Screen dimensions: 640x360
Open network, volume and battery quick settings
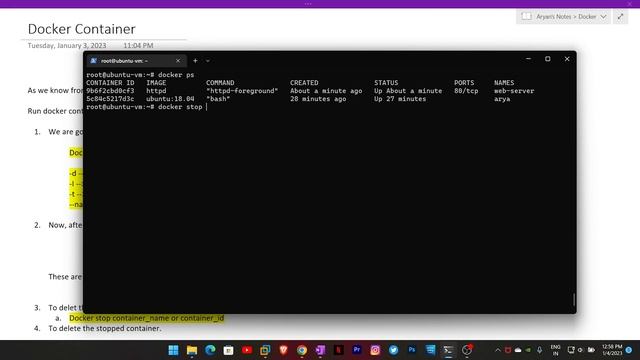(581, 350)
